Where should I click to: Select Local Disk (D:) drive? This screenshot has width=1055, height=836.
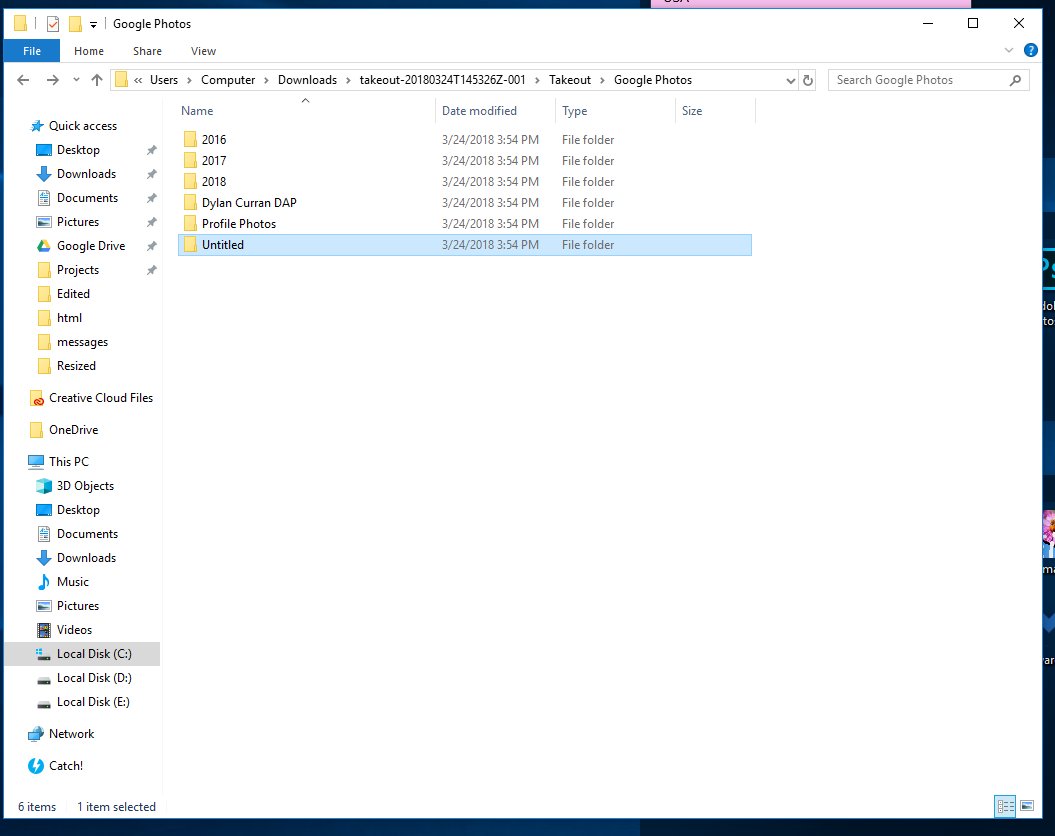(x=94, y=678)
